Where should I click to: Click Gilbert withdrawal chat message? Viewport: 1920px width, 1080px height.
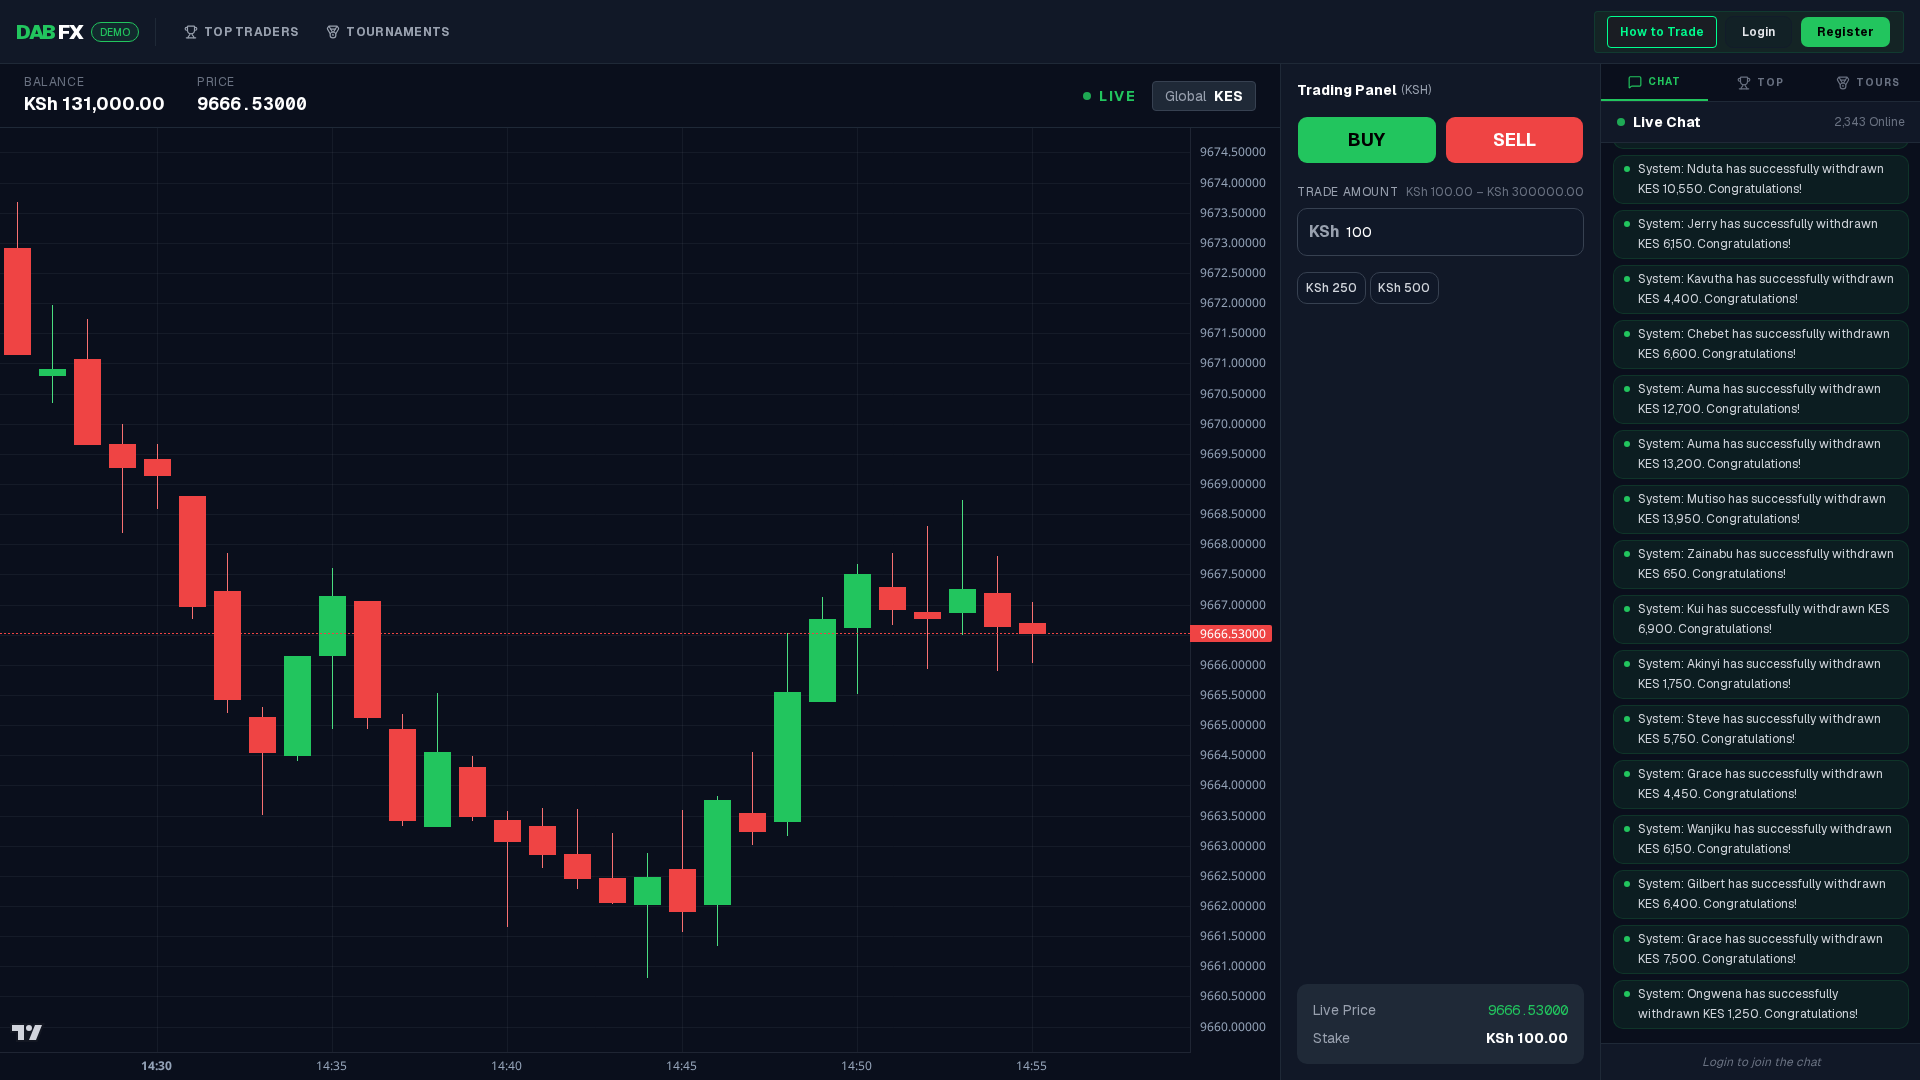point(1761,894)
